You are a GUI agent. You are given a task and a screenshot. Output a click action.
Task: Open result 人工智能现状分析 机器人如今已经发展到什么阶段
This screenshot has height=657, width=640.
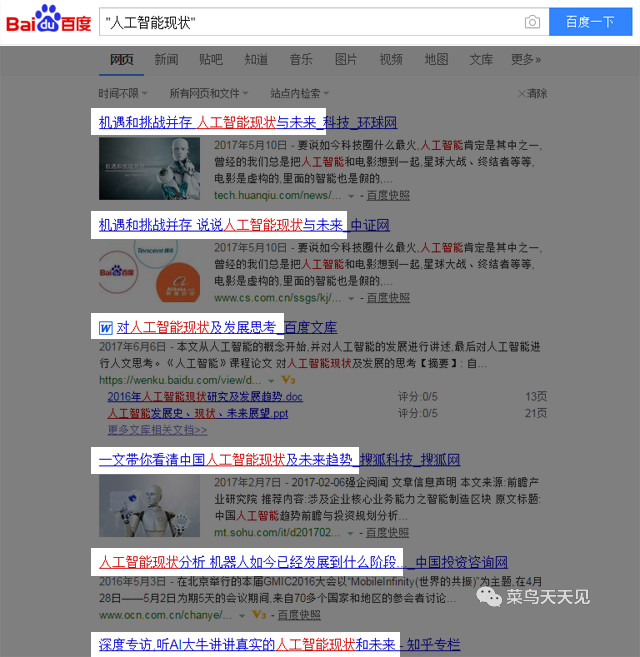coord(303,562)
